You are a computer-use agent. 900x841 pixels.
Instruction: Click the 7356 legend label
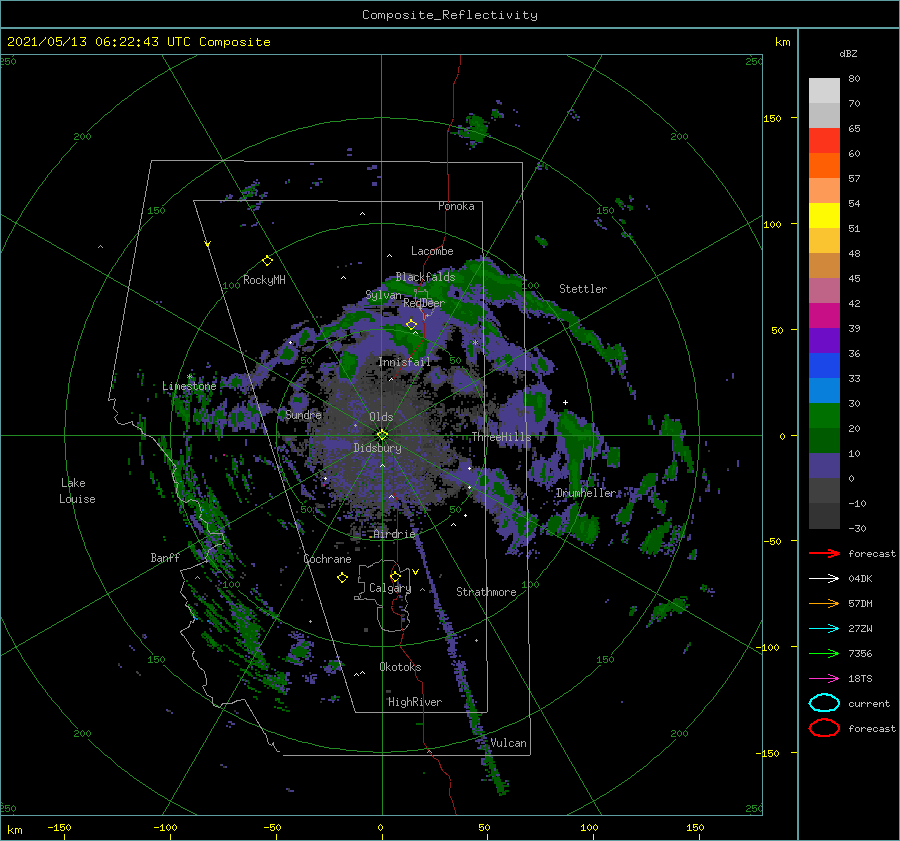click(x=860, y=653)
